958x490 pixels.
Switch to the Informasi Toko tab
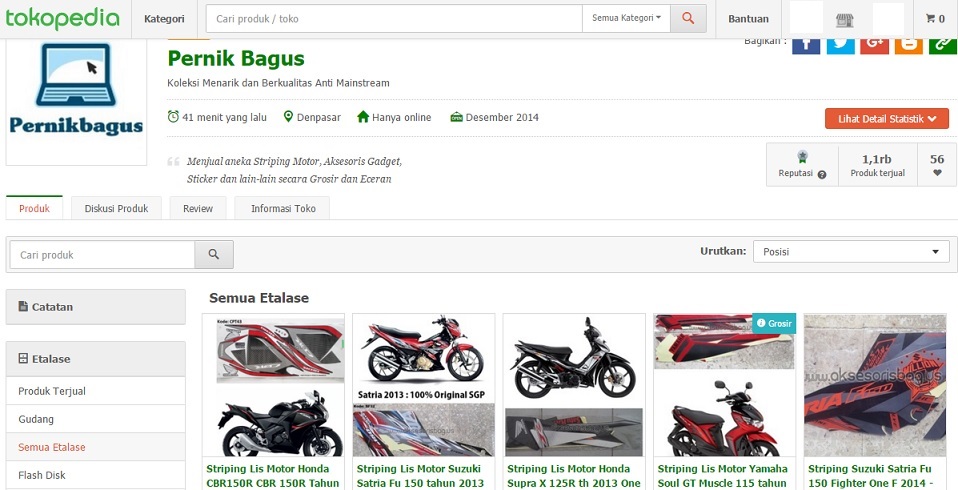click(x=283, y=208)
